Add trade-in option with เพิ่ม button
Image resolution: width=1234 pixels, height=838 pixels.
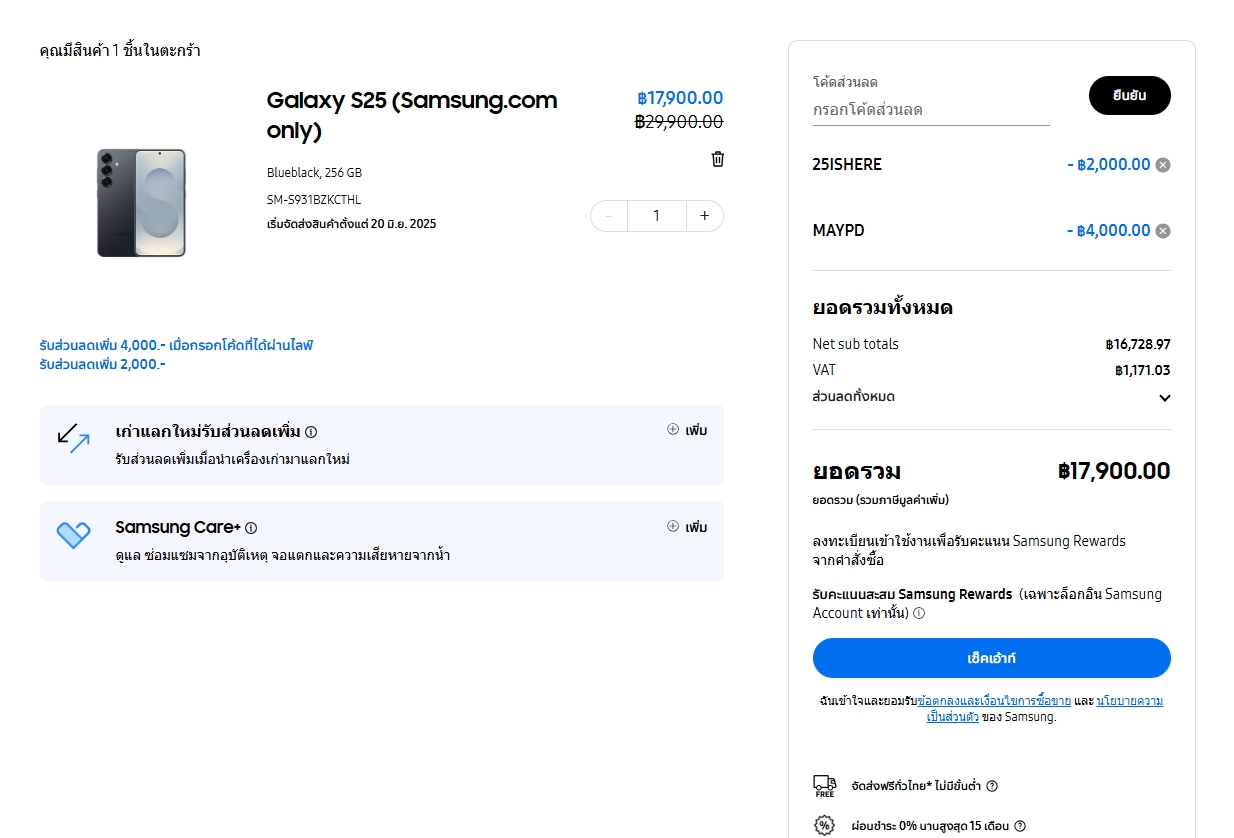[x=687, y=430]
